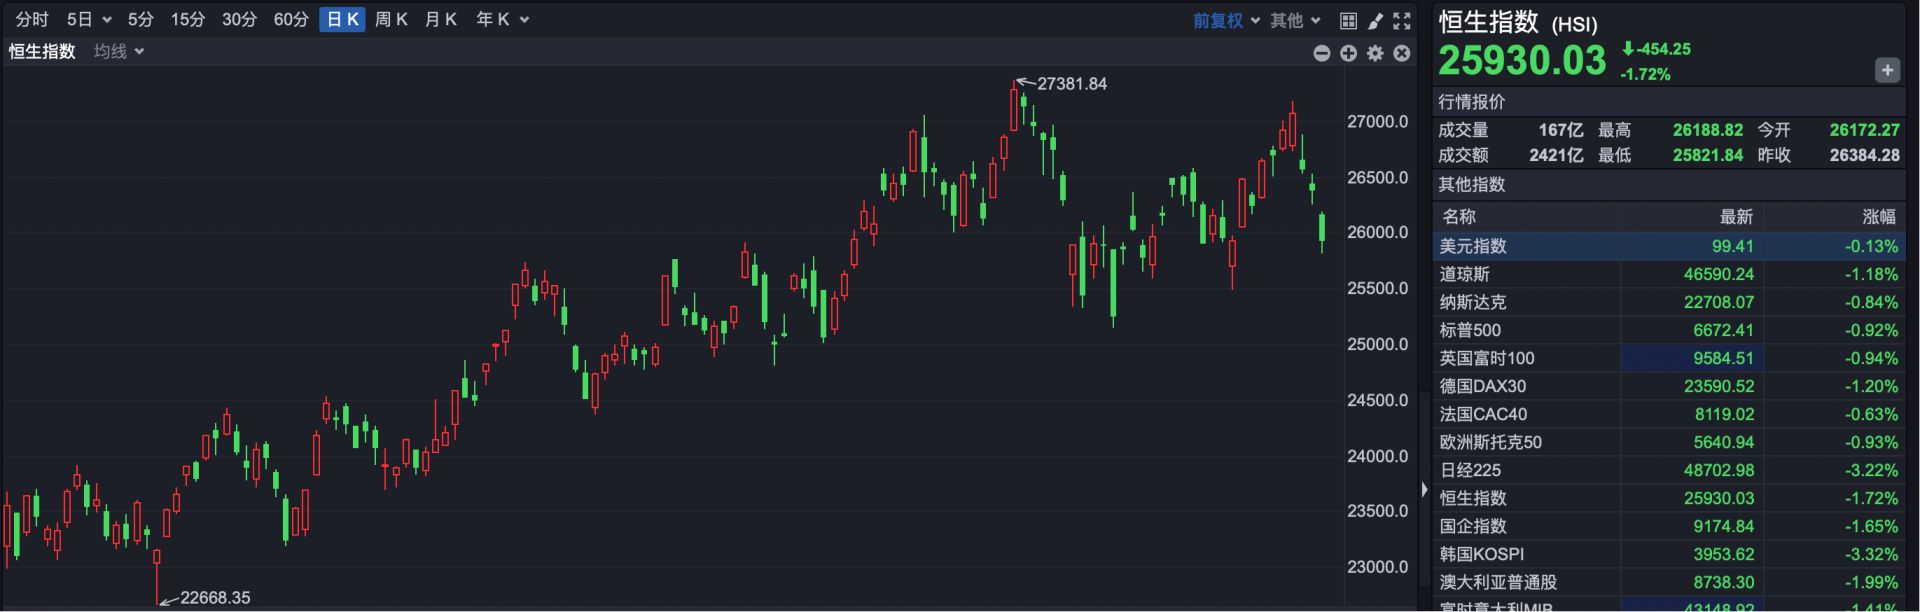Open chart settings gear icon
1920x612 pixels.
point(1375,53)
